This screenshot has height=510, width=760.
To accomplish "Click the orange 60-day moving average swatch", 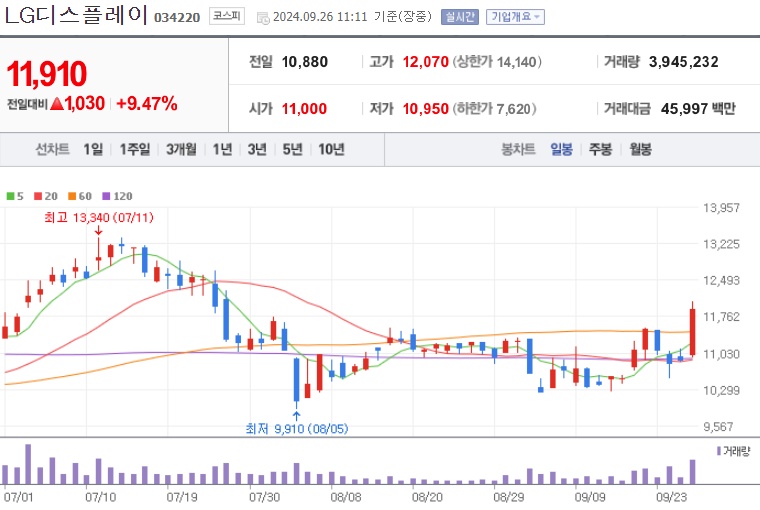I will point(72,196).
